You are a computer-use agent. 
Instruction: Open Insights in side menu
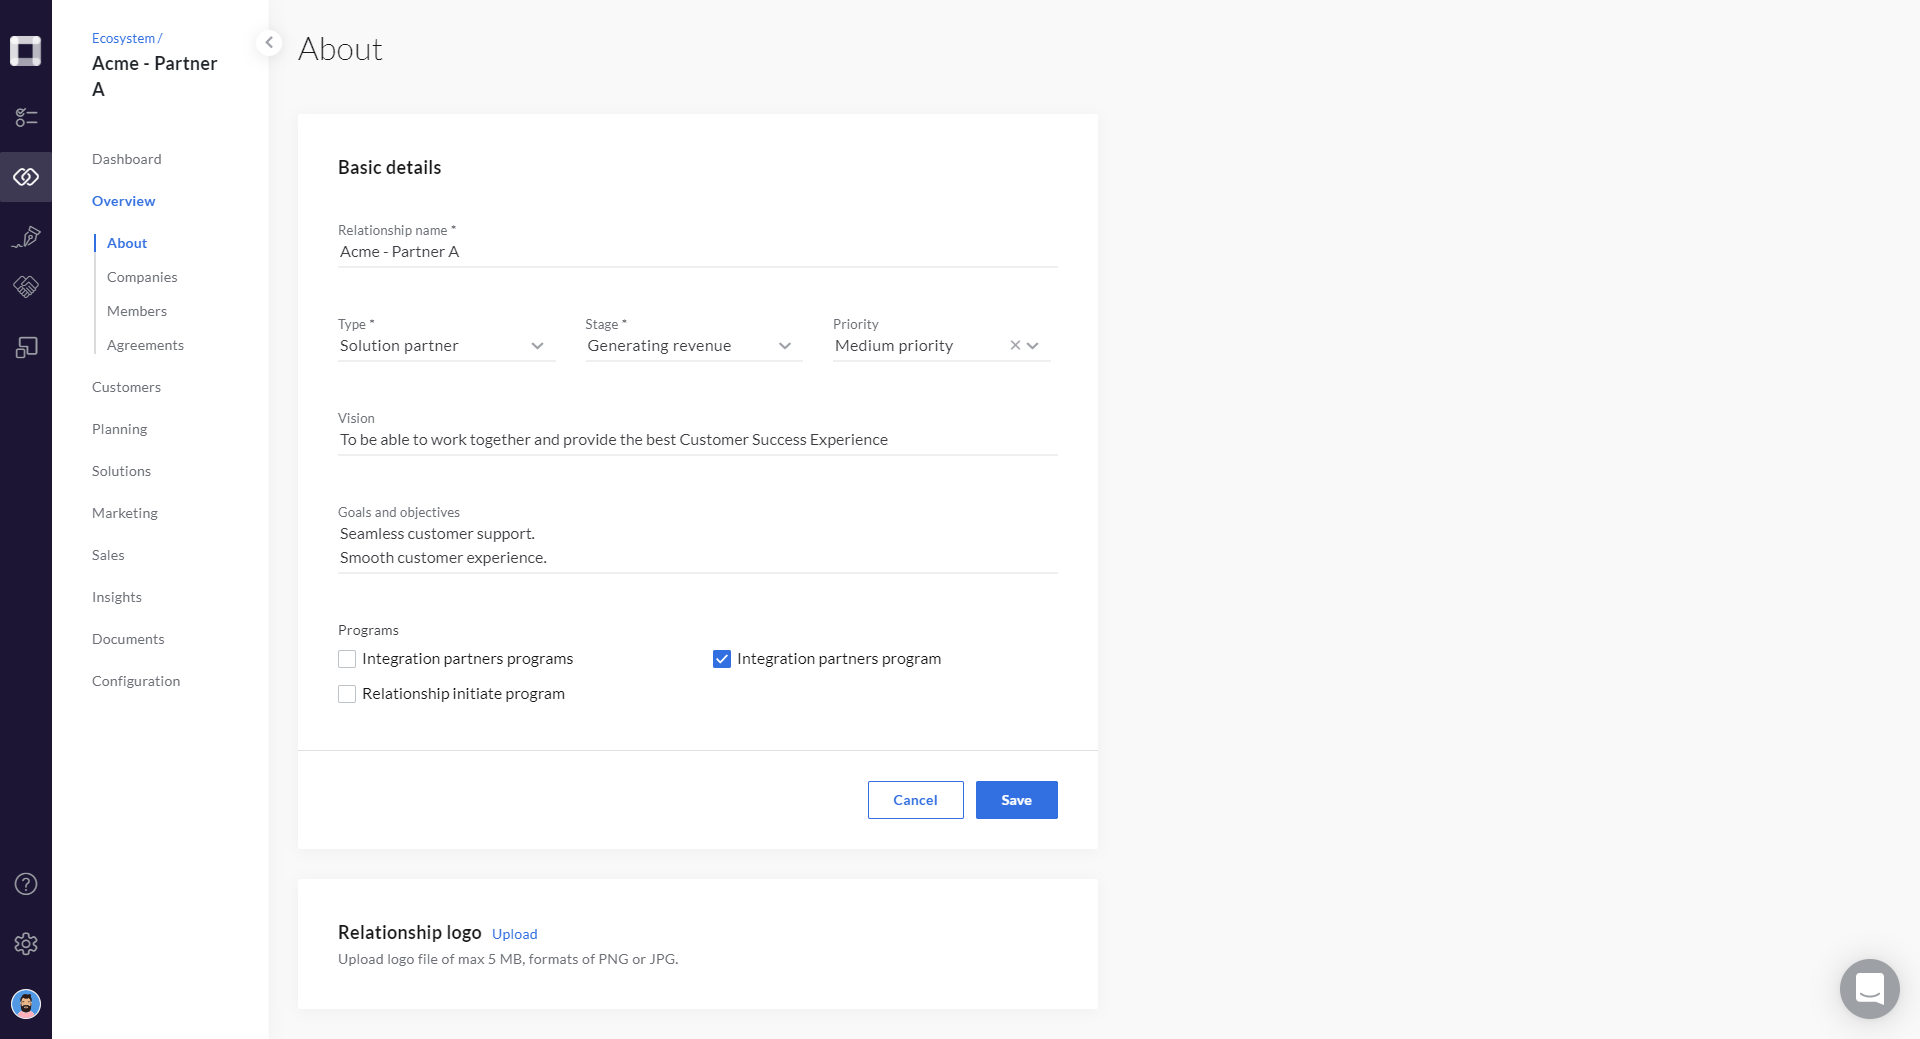(x=117, y=597)
